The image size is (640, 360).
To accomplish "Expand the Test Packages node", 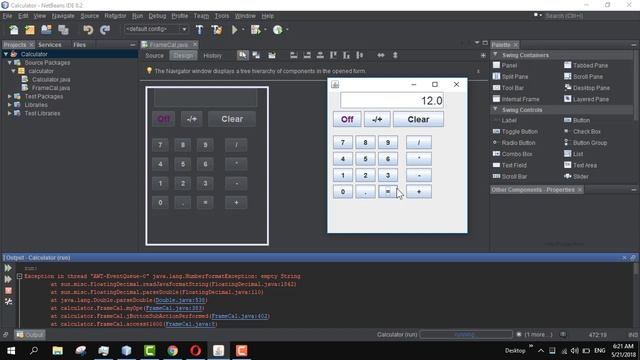I will [x=9, y=96].
